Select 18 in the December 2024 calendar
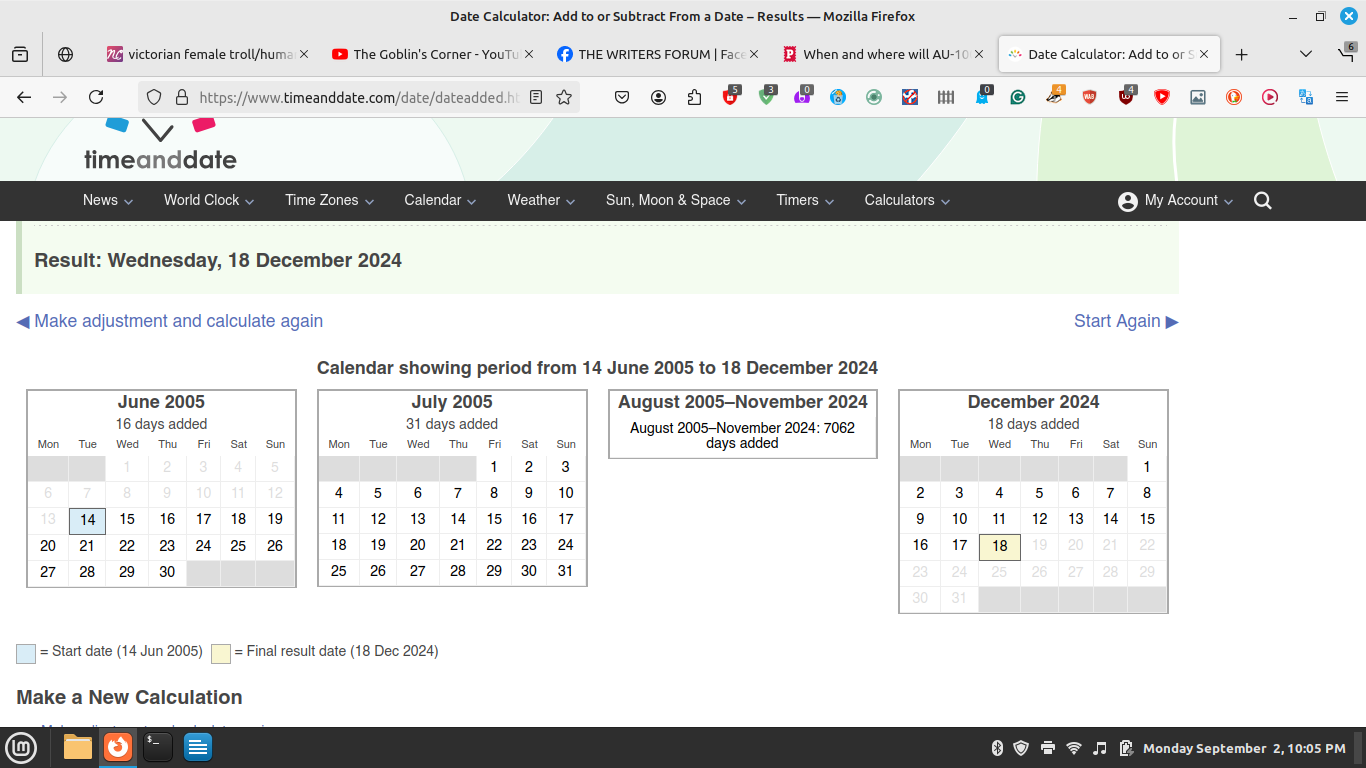The width and height of the screenshot is (1366, 768). tap(1000, 547)
